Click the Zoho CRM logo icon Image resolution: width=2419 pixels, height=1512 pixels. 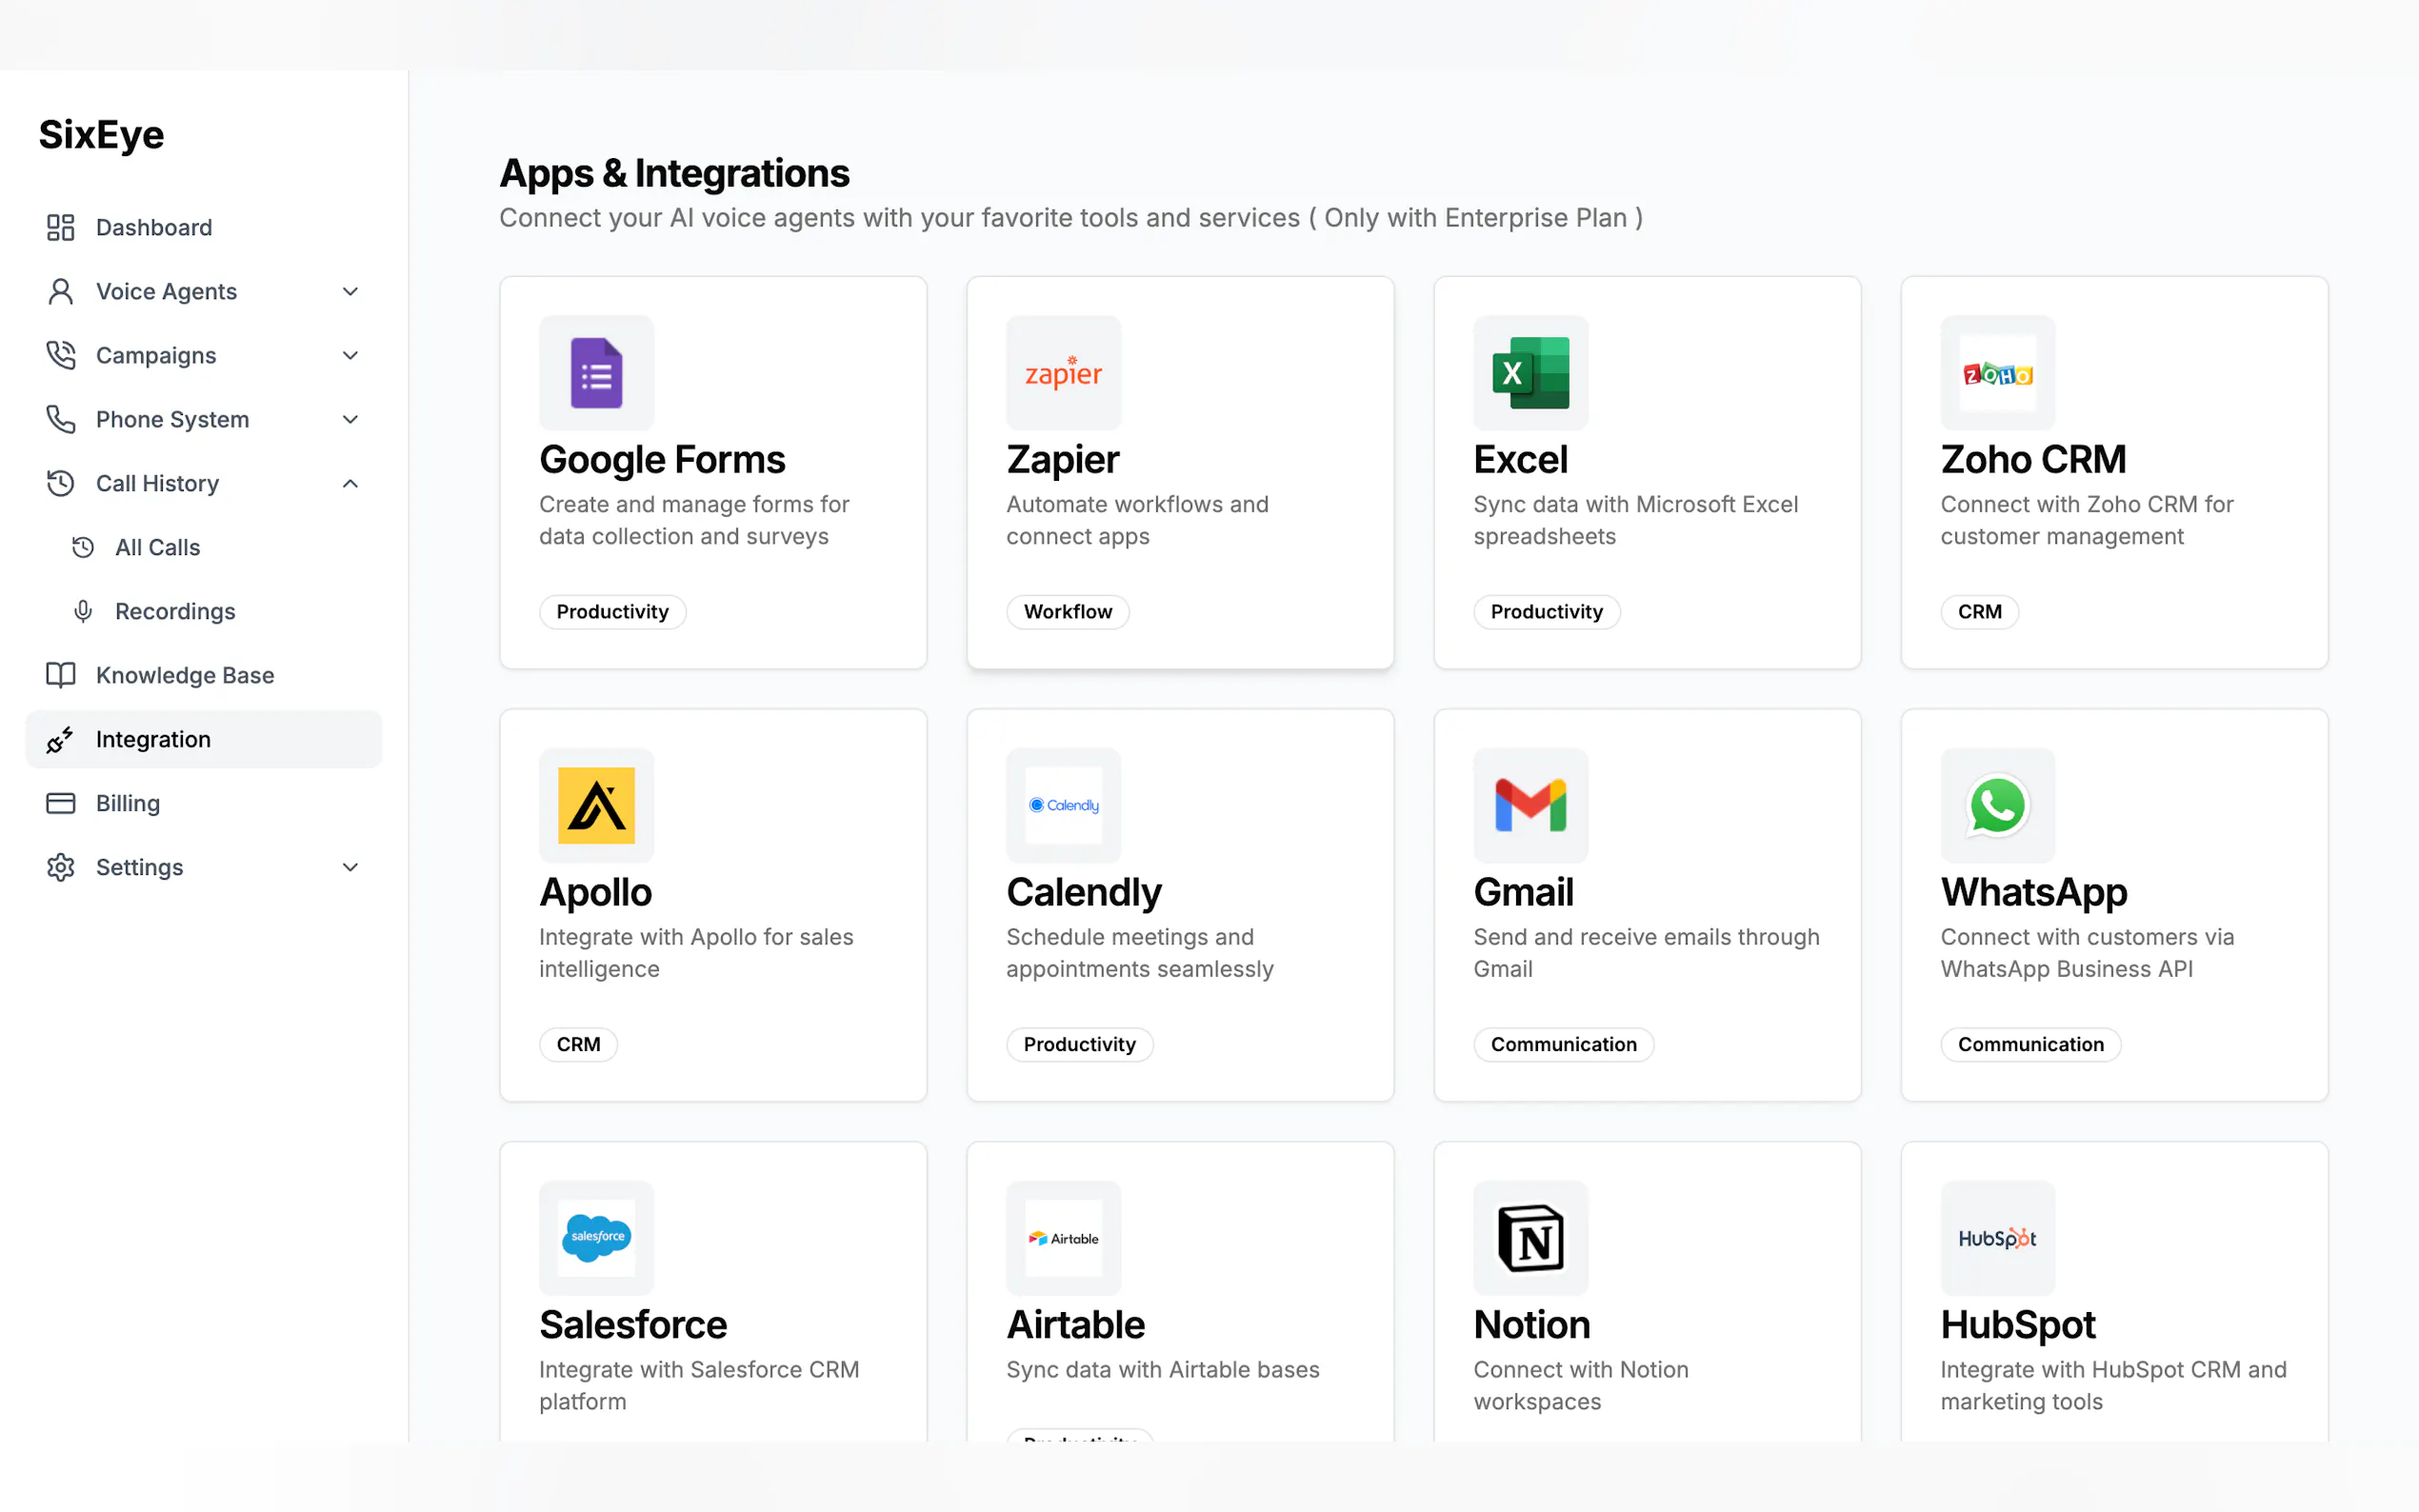pyautogui.click(x=1997, y=373)
